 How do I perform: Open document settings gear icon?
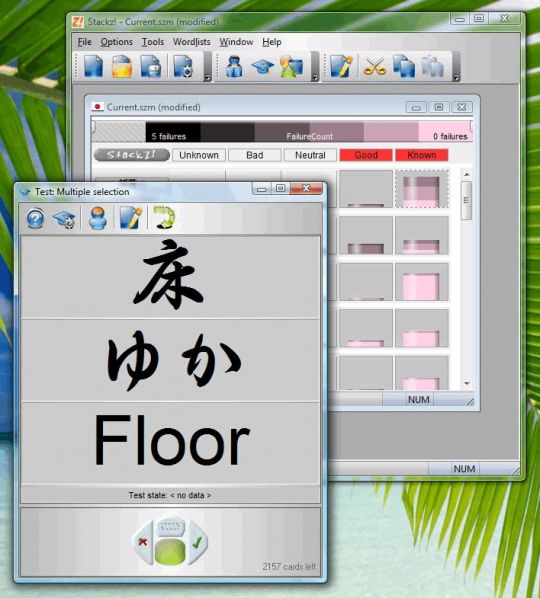pyautogui.click(x=183, y=66)
